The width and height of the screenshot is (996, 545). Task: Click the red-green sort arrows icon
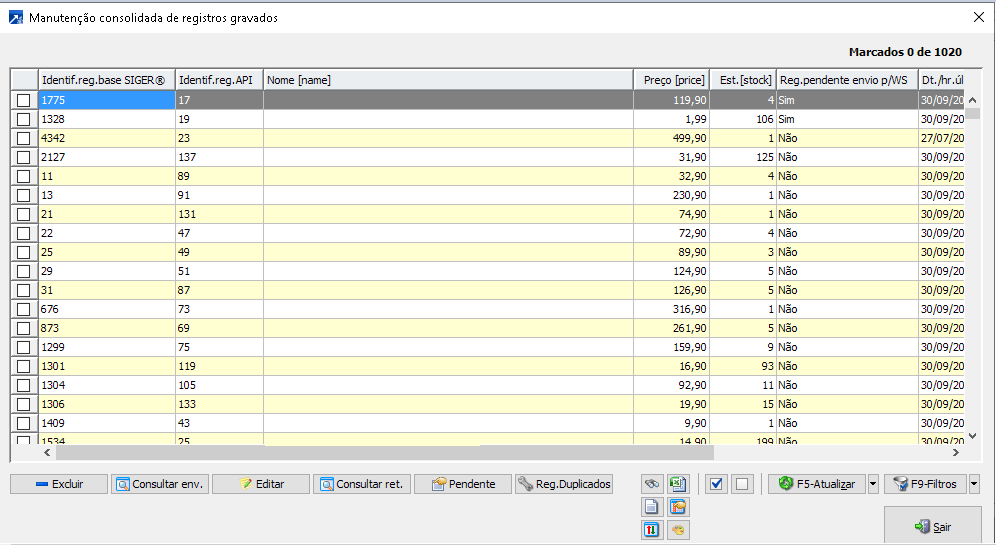652,530
